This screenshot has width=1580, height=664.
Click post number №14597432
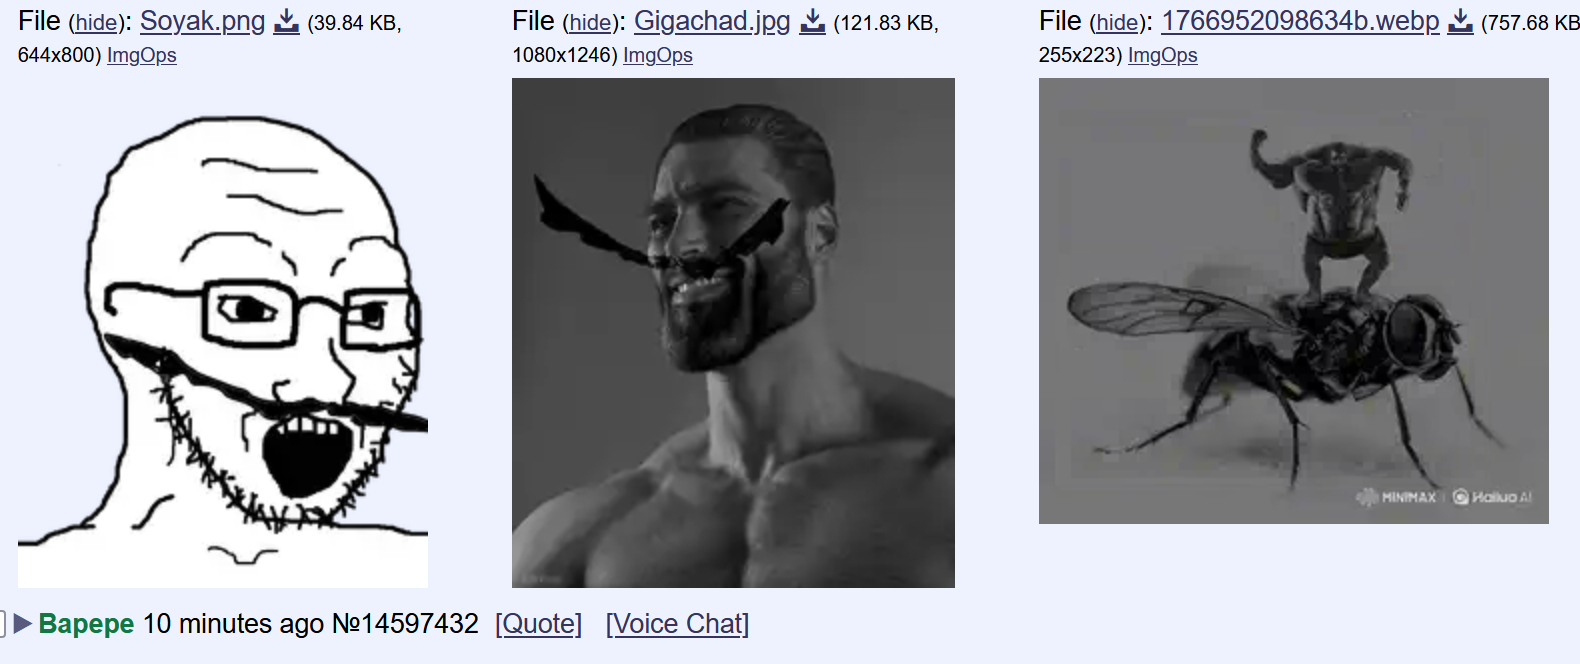point(405,624)
